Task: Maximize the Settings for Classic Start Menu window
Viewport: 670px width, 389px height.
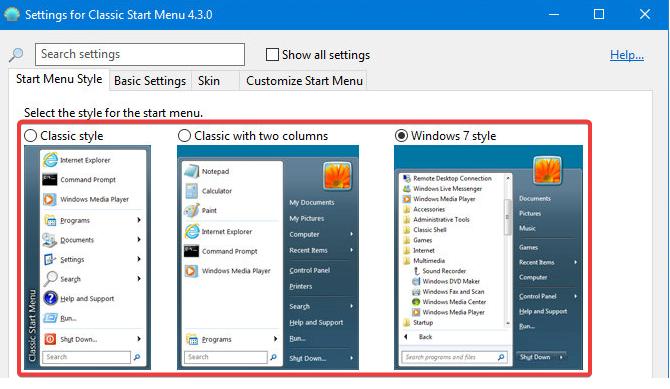Action: (x=599, y=15)
